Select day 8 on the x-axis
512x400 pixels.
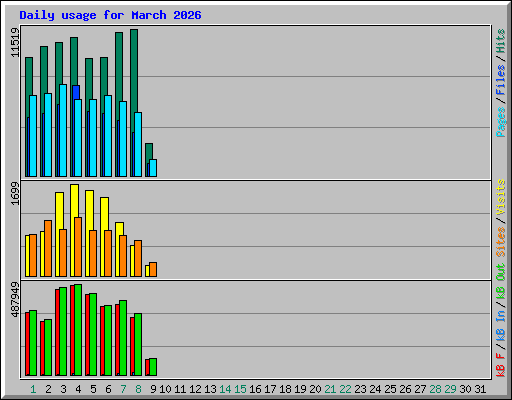pyautogui.click(x=138, y=389)
